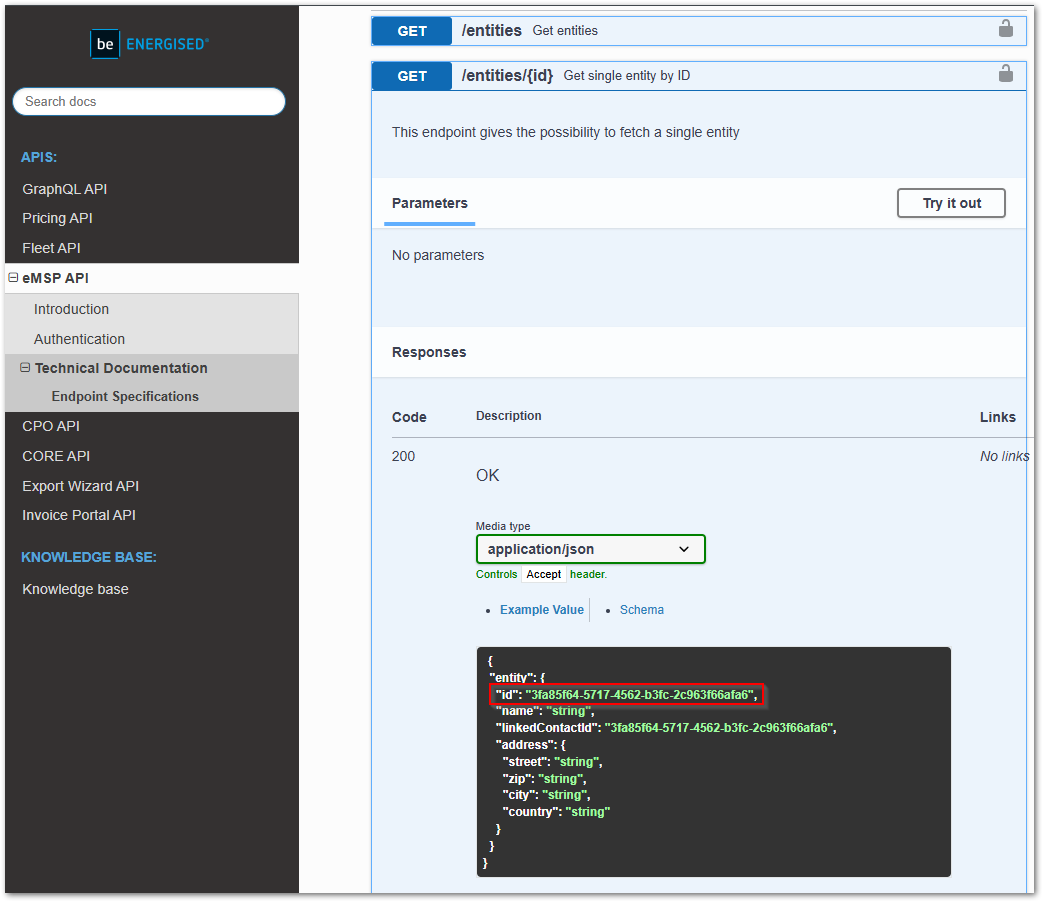The height and width of the screenshot is (902, 1043).
Task: Open Endpoint Specifications page
Action: click(125, 396)
